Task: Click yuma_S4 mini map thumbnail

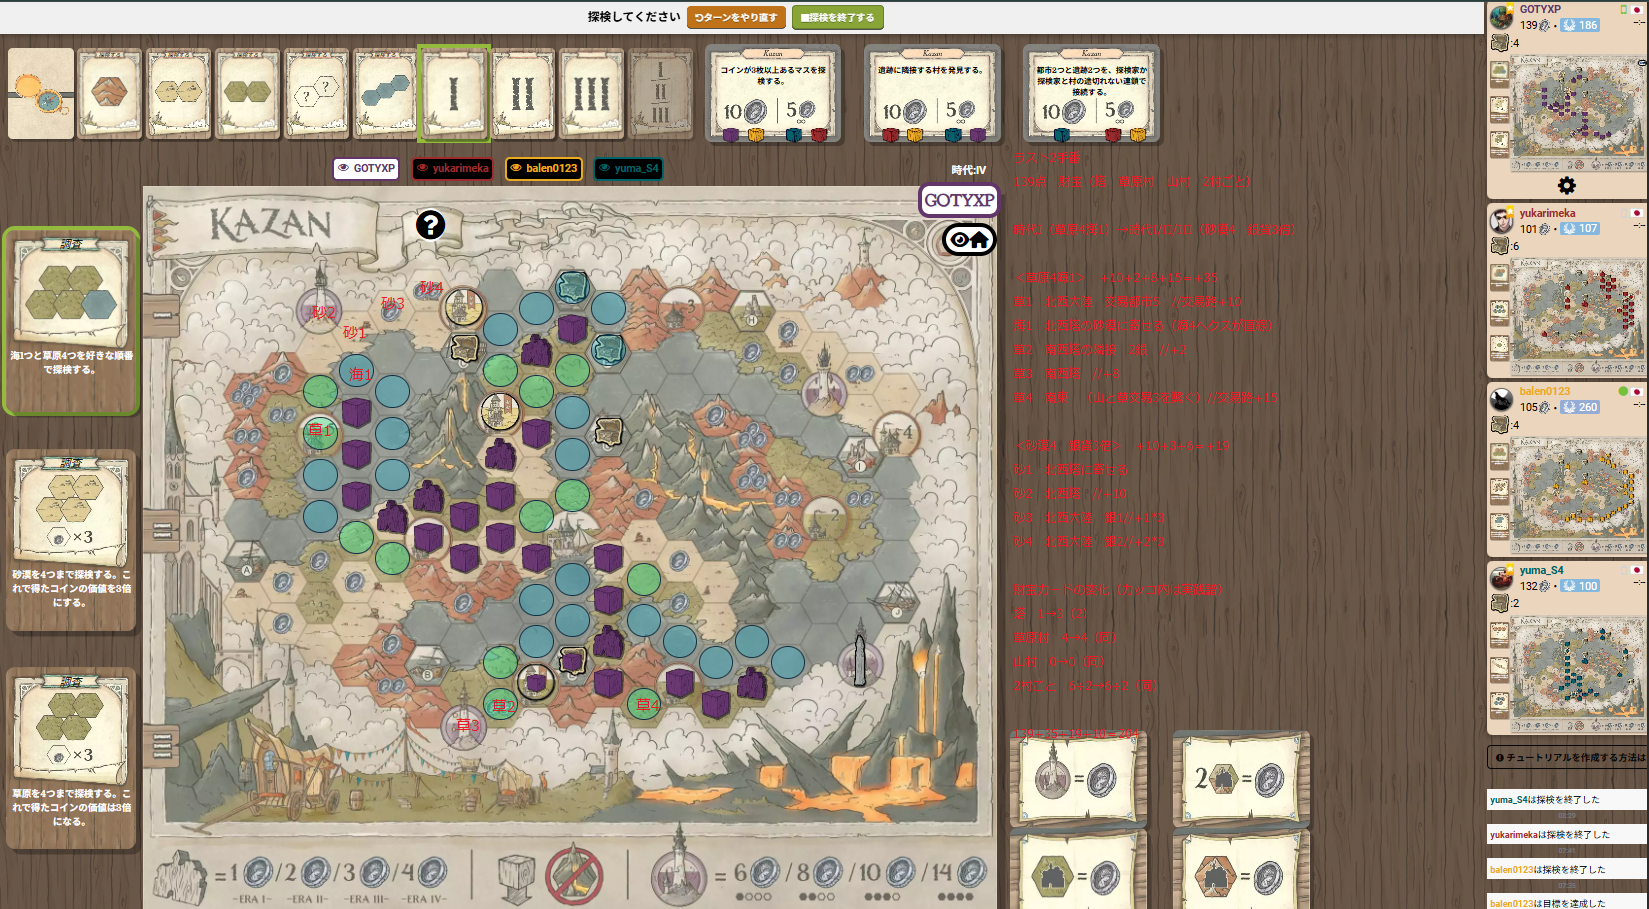Action: pos(1578,674)
